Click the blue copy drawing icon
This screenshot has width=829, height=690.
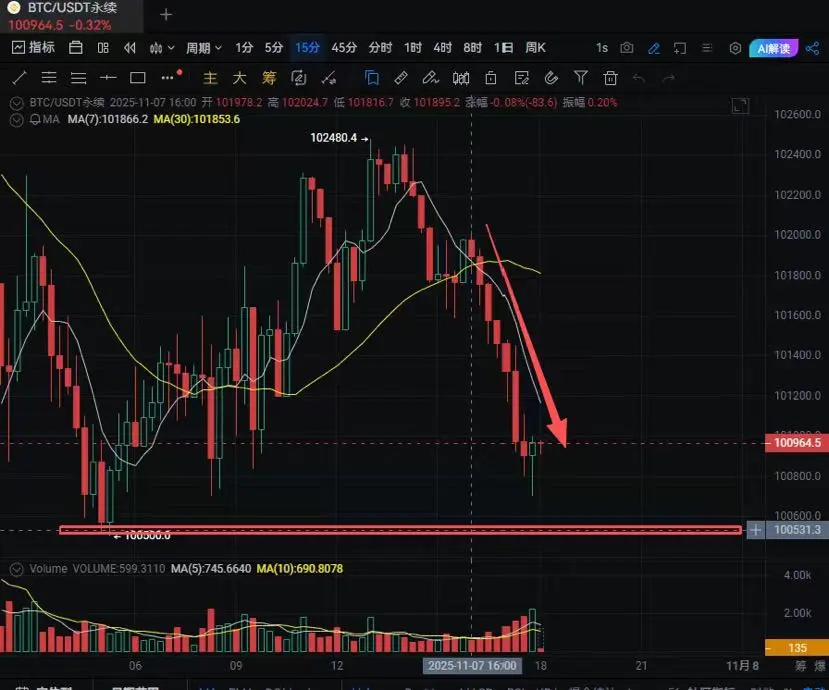point(372,78)
